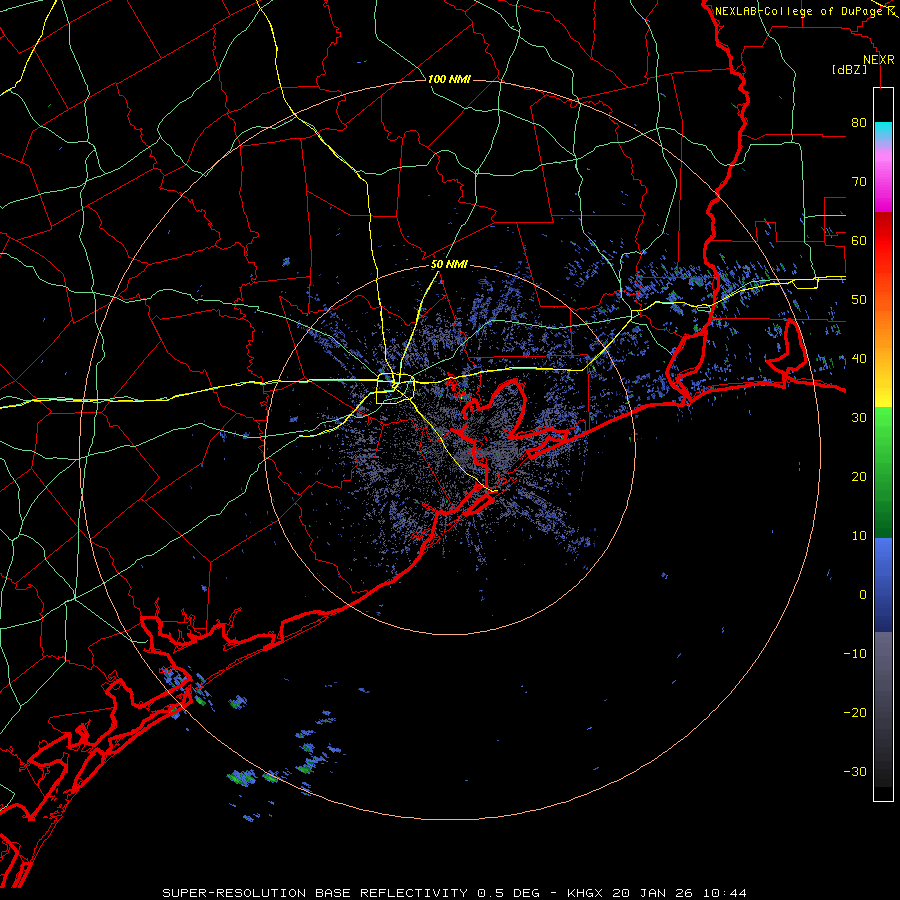Click the 20 dBZ scale value
The width and height of the screenshot is (900, 900).
pos(859,477)
